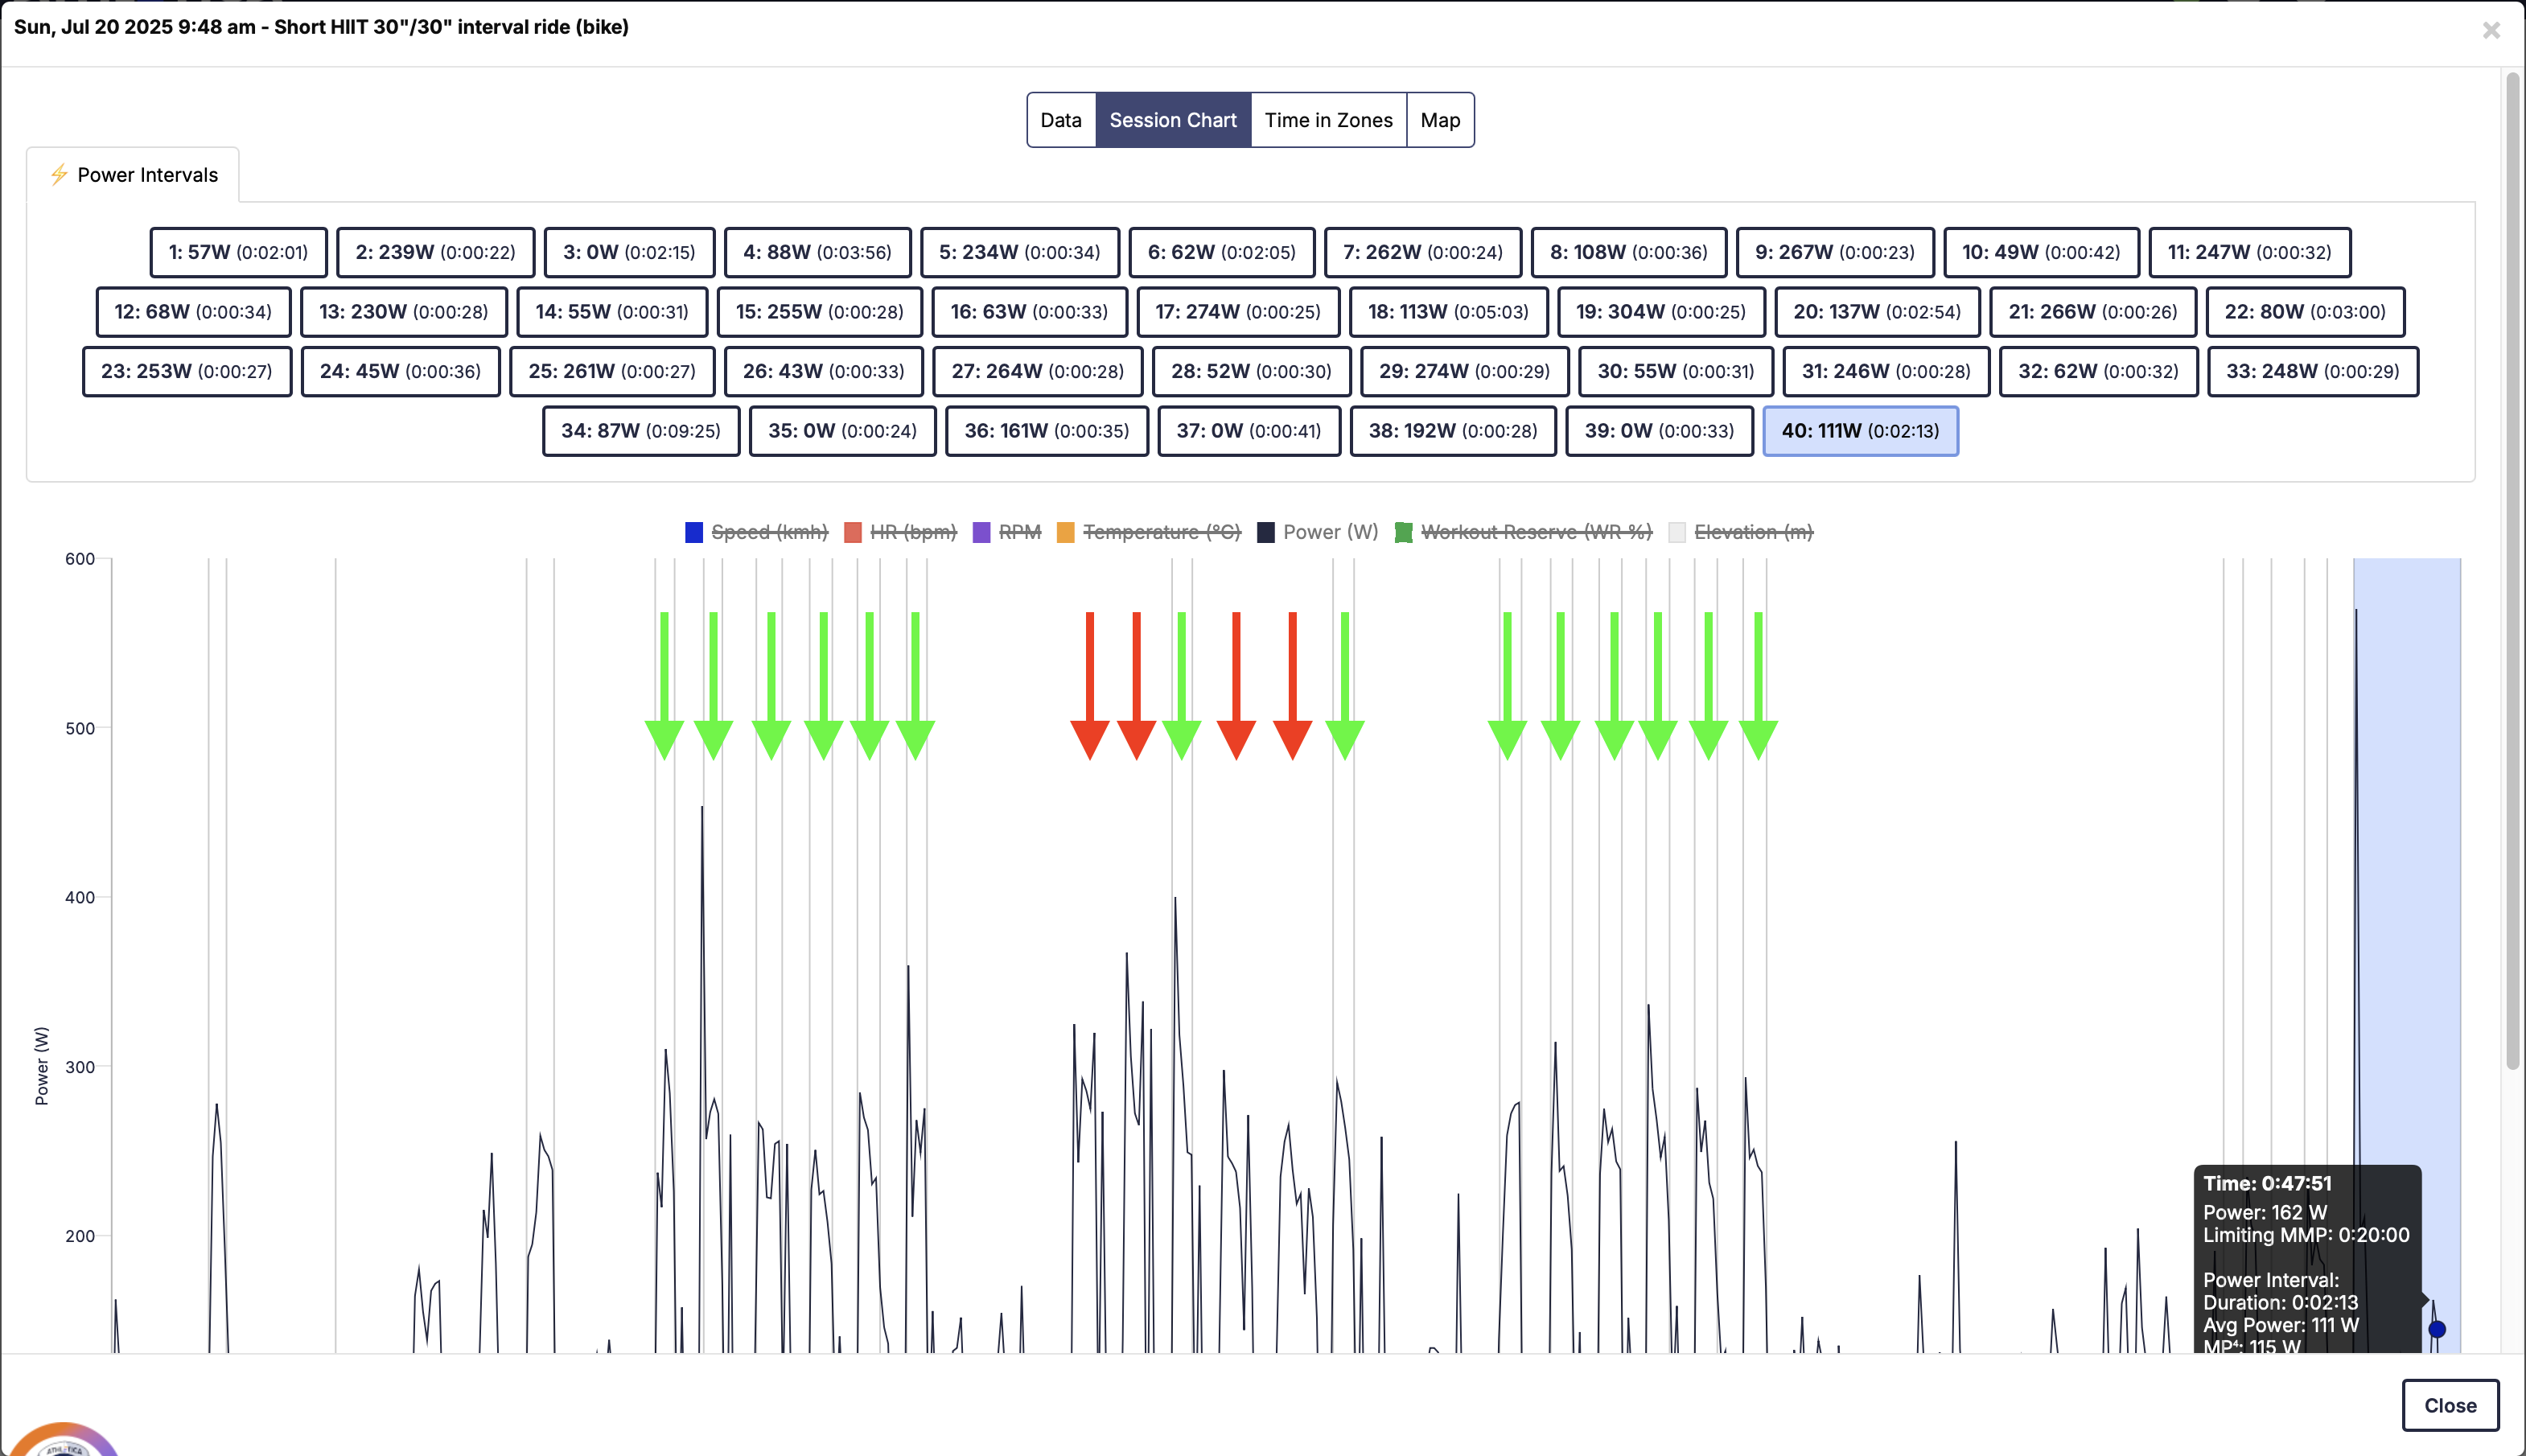Select interval 1: 57W (0:02:01)

point(238,252)
